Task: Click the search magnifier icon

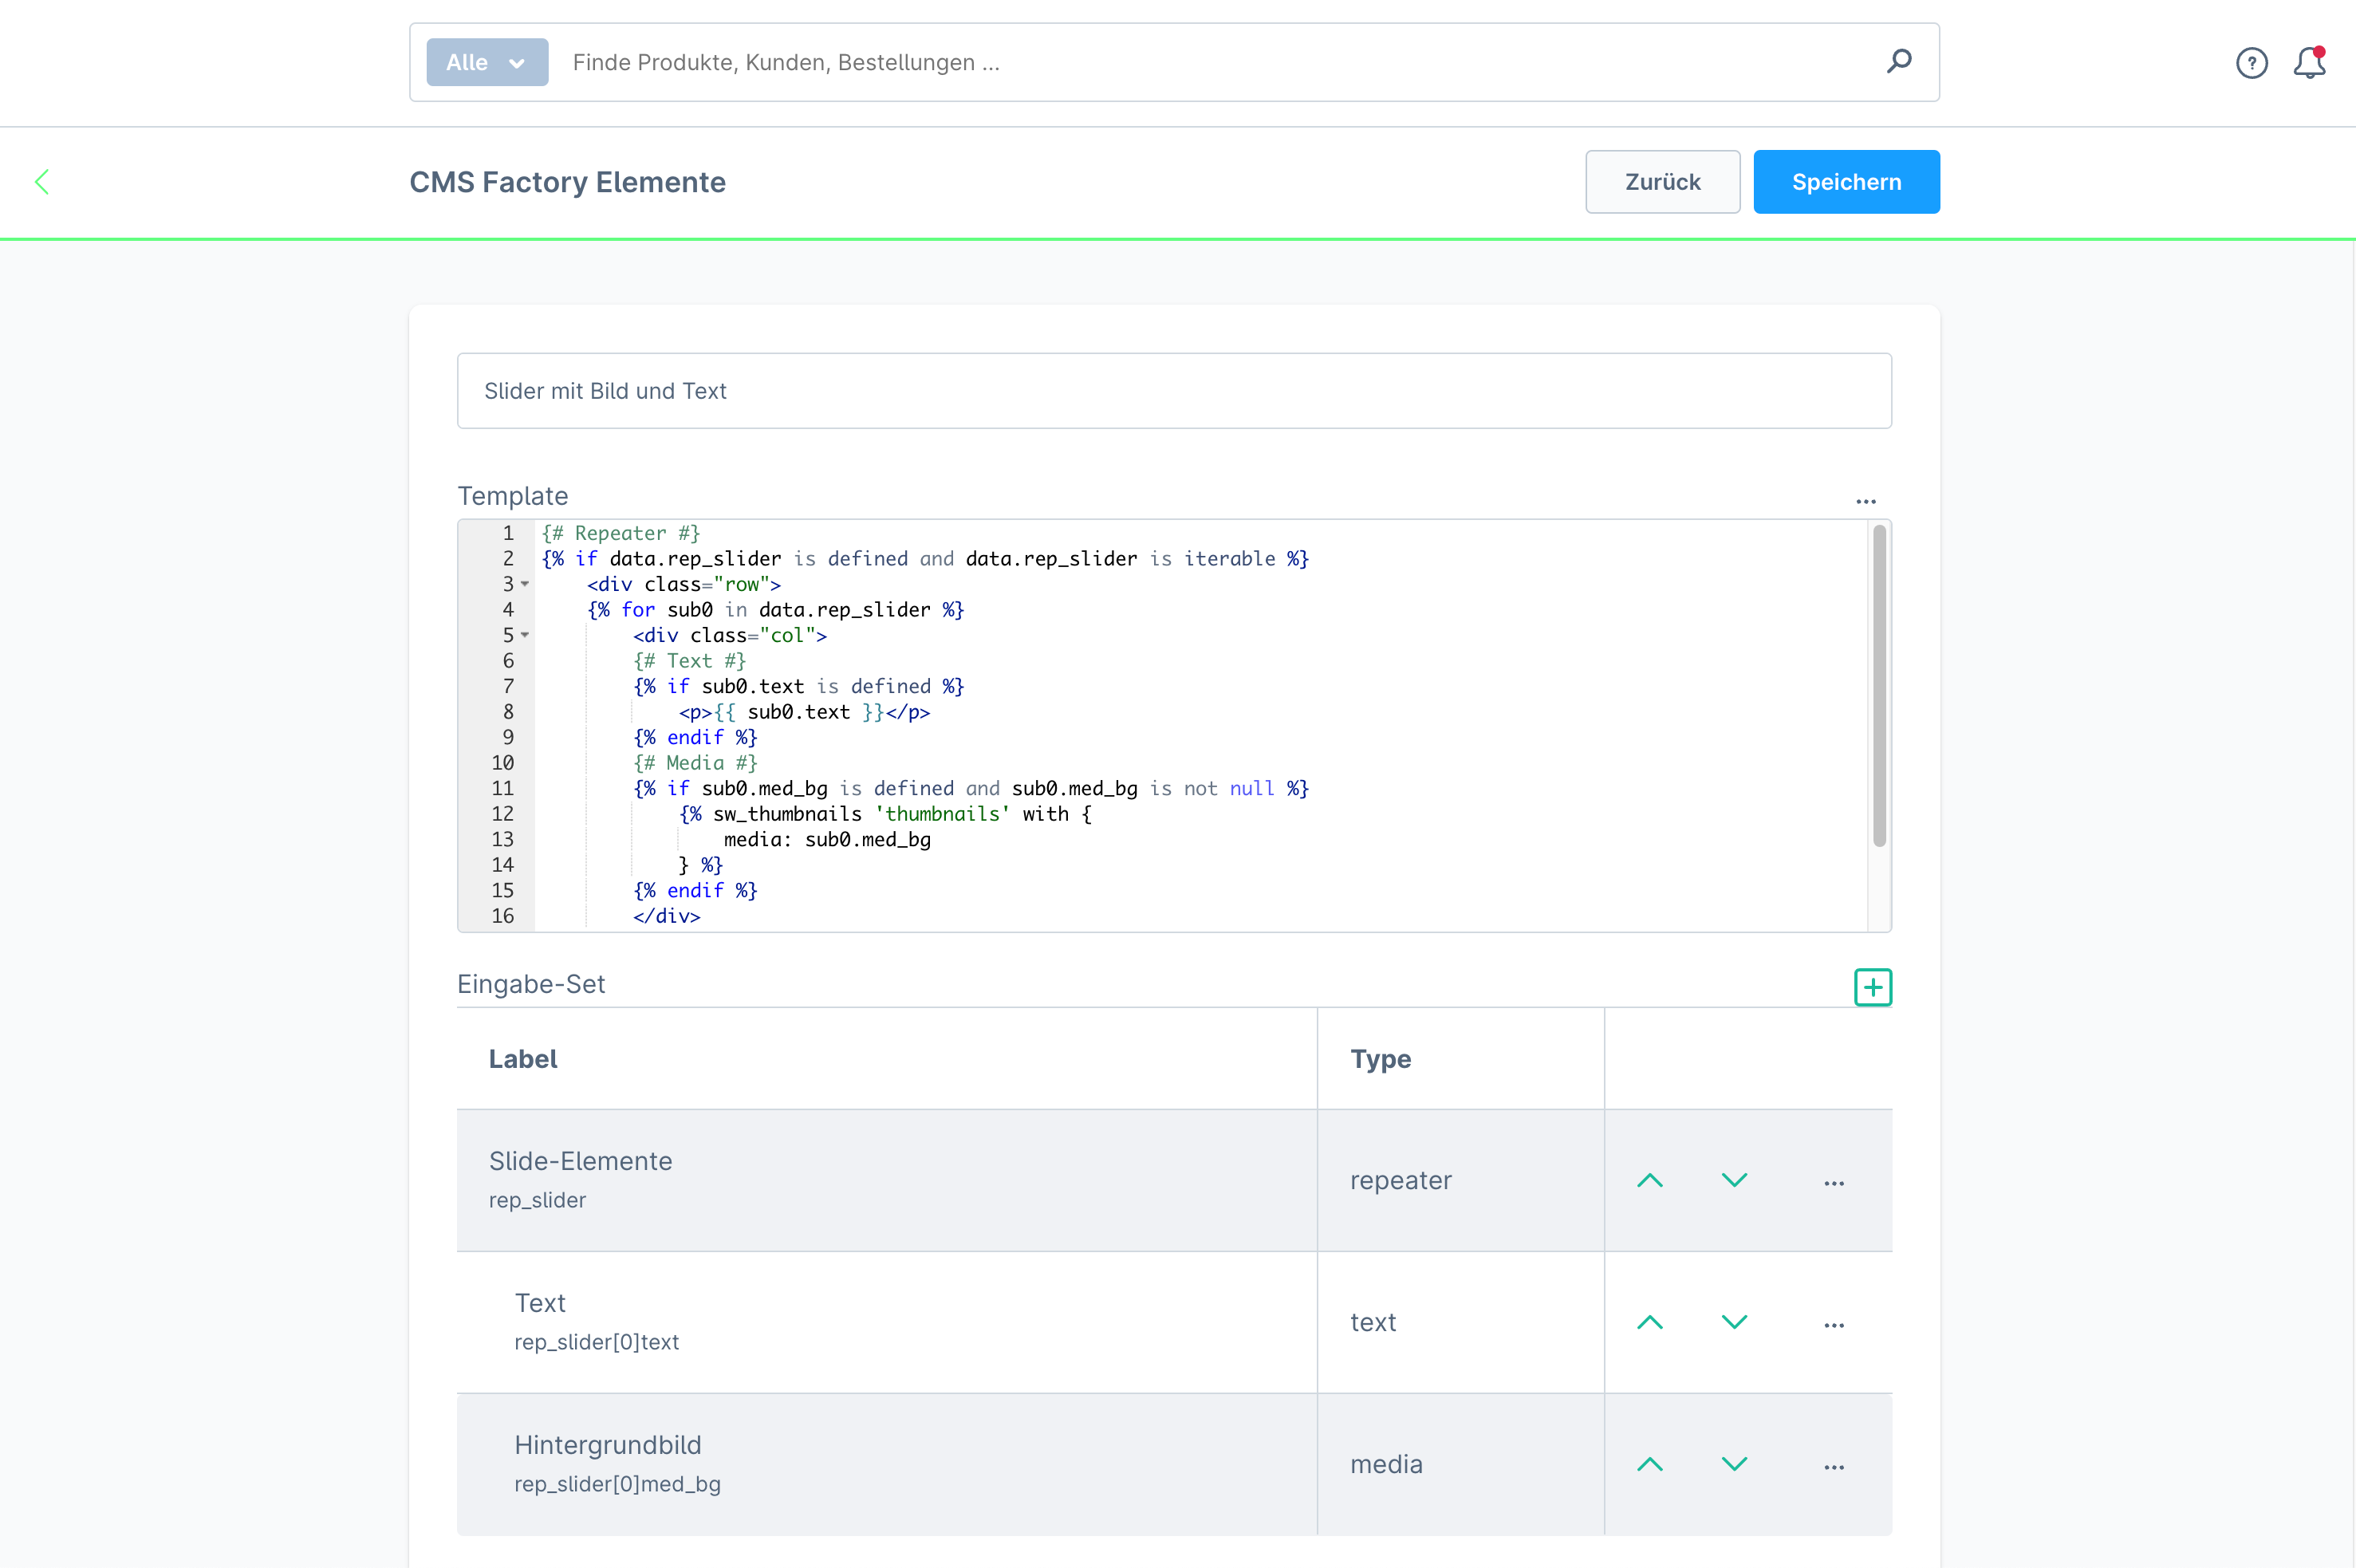Action: [x=1899, y=62]
